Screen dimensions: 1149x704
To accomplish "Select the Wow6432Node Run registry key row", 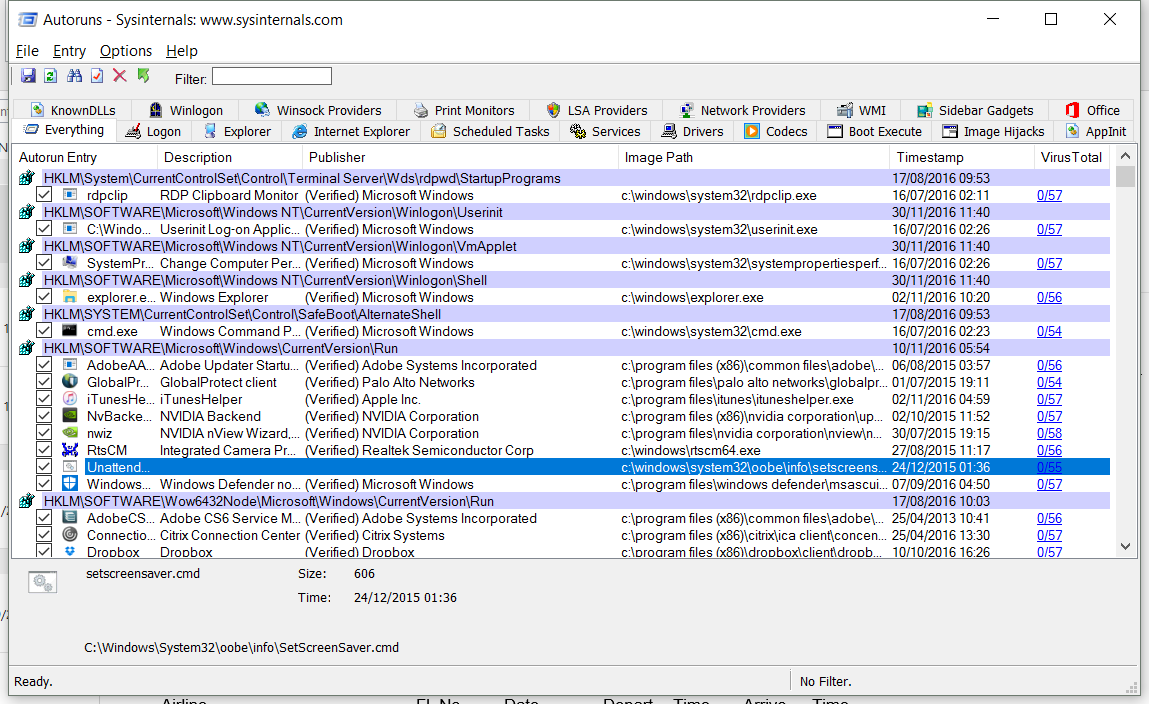I will pos(562,501).
